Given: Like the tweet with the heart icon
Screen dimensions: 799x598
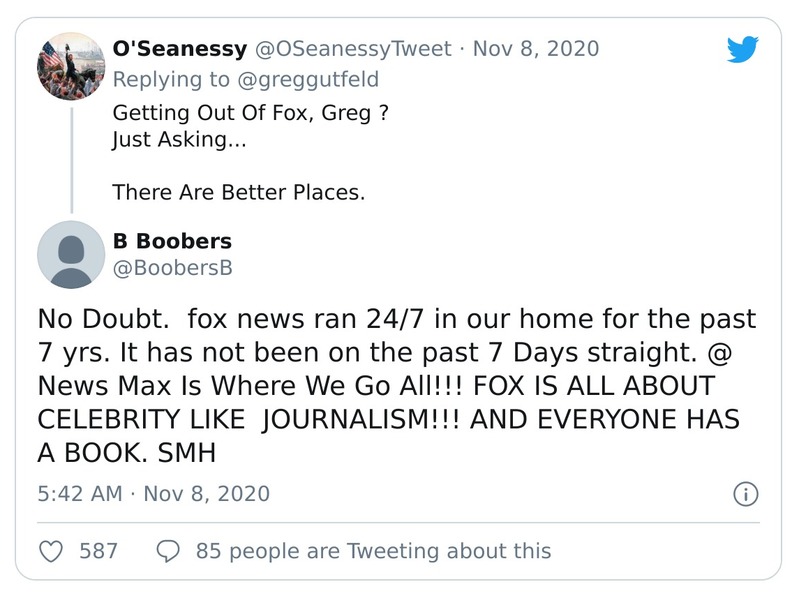Looking at the screenshot, I should pyautogui.click(x=50, y=550).
